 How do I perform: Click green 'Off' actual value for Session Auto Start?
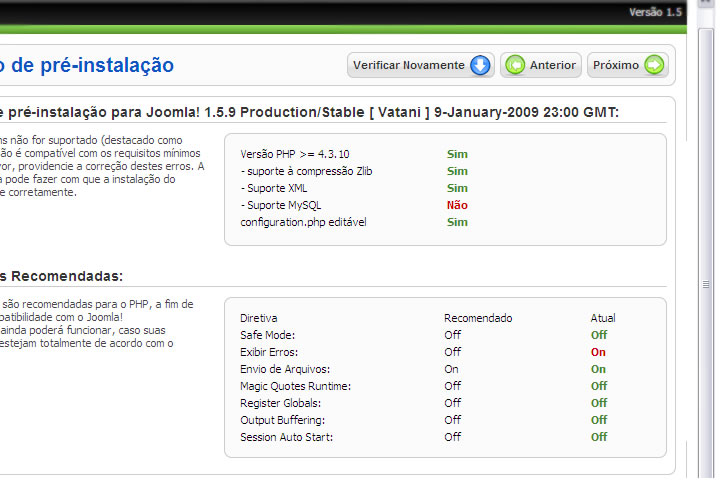[x=599, y=437]
